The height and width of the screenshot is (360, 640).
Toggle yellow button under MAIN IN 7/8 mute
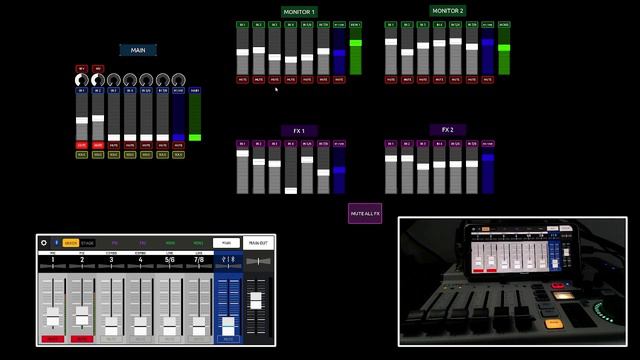pos(162,155)
